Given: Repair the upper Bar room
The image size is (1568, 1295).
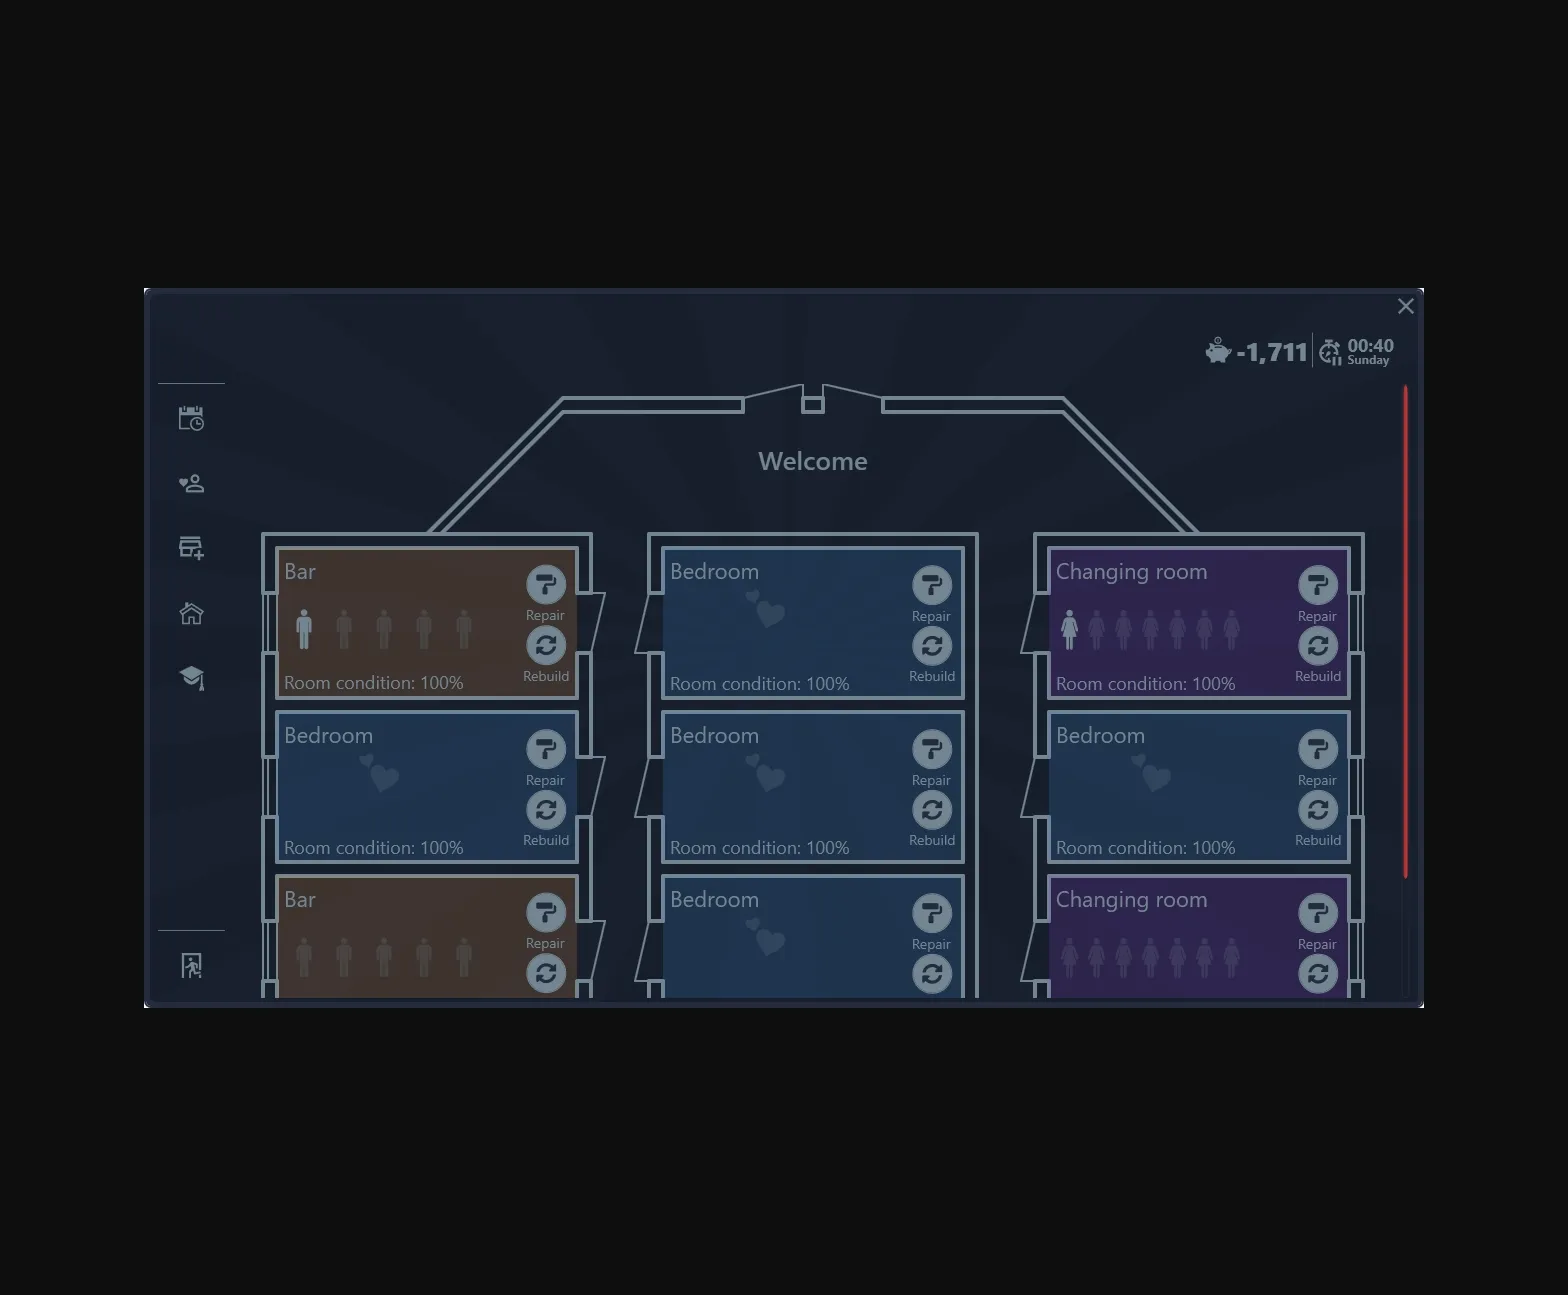Looking at the screenshot, I should tap(546, 585).
